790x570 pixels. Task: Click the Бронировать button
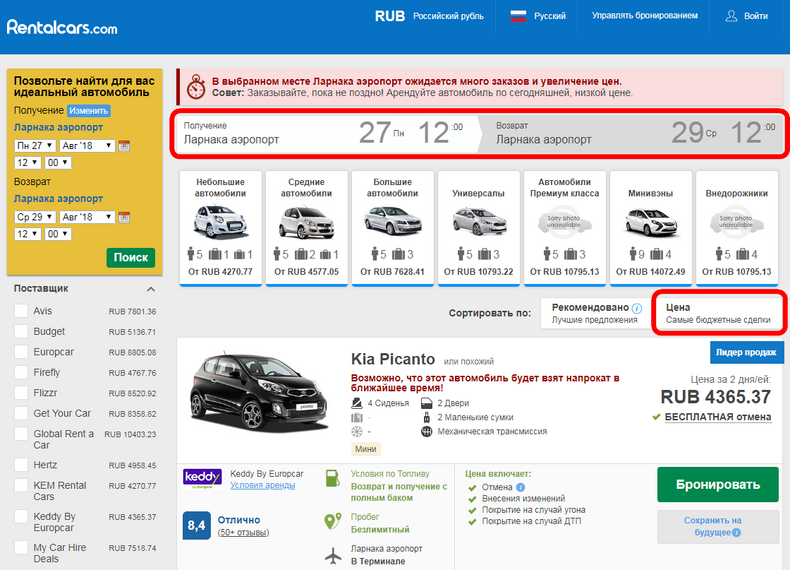(x=717, y=484)
